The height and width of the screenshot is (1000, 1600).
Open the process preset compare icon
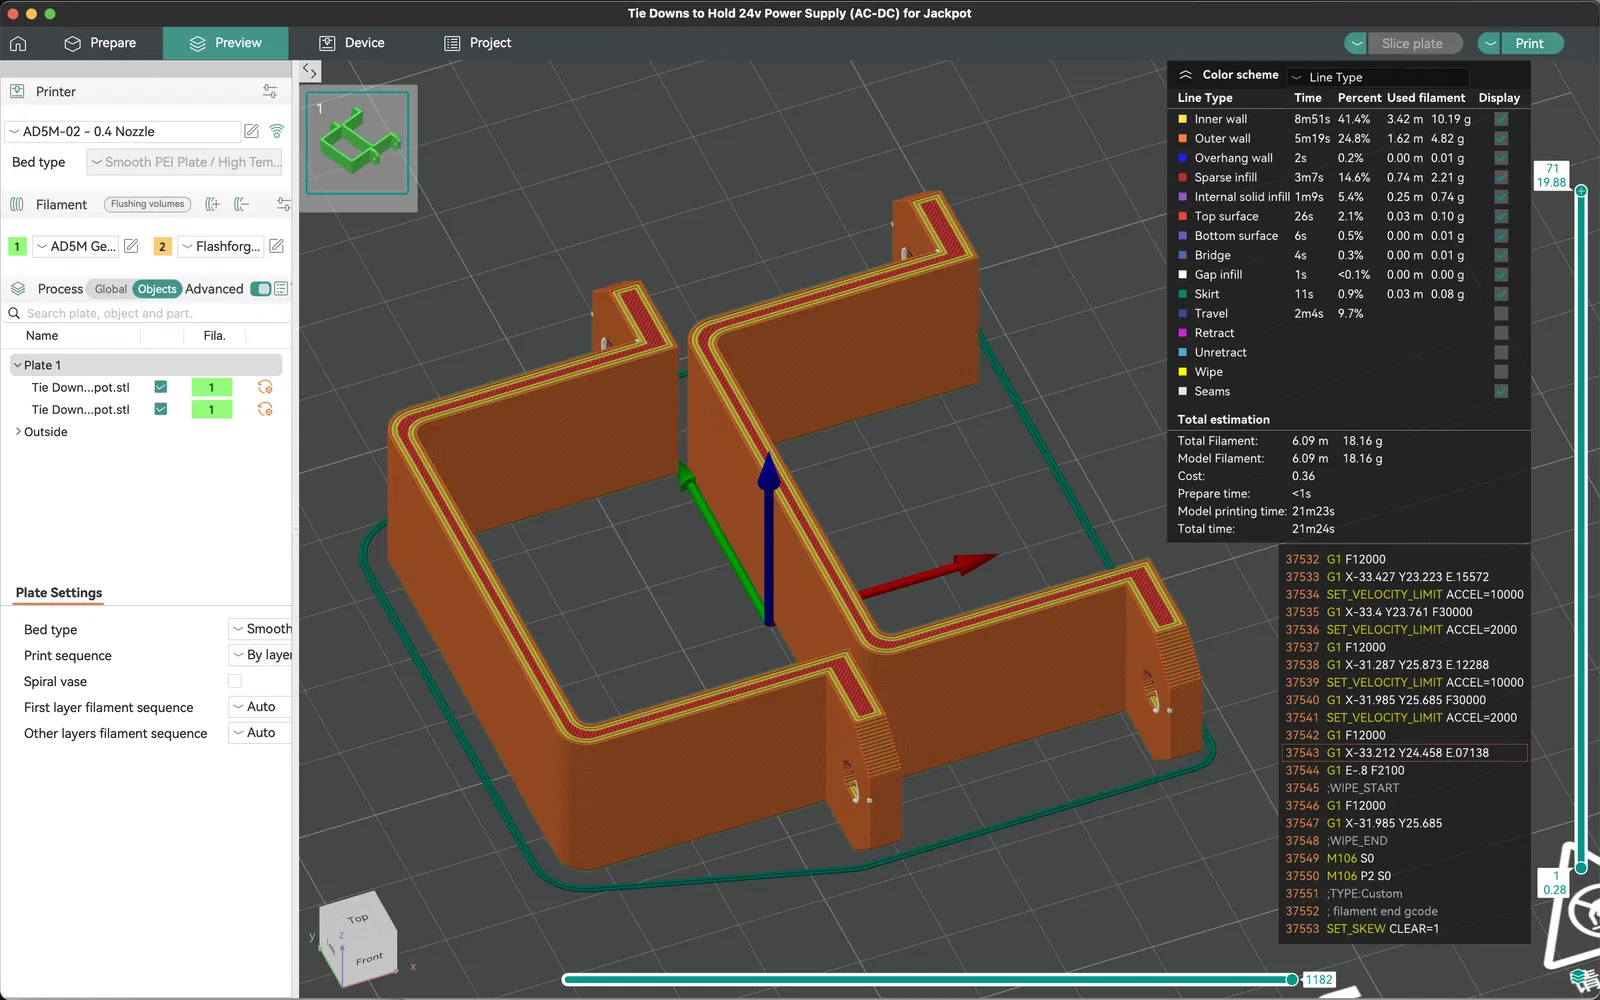[281, 289]
